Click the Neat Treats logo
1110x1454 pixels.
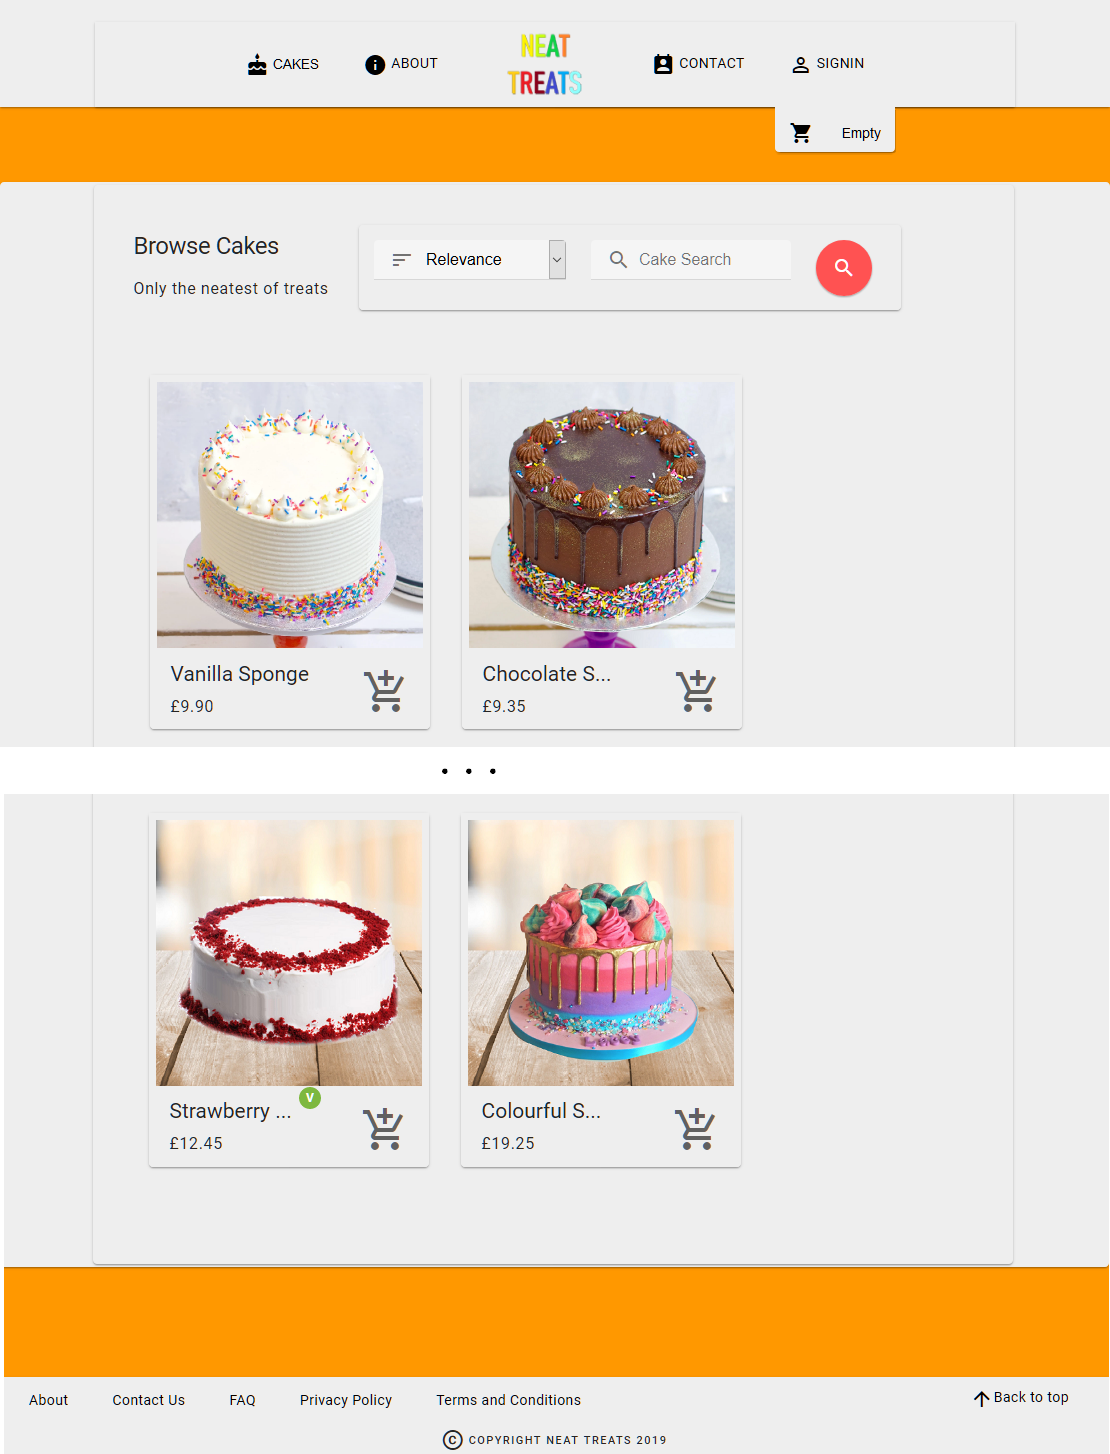pyautogui.click(x=545, y=64)
